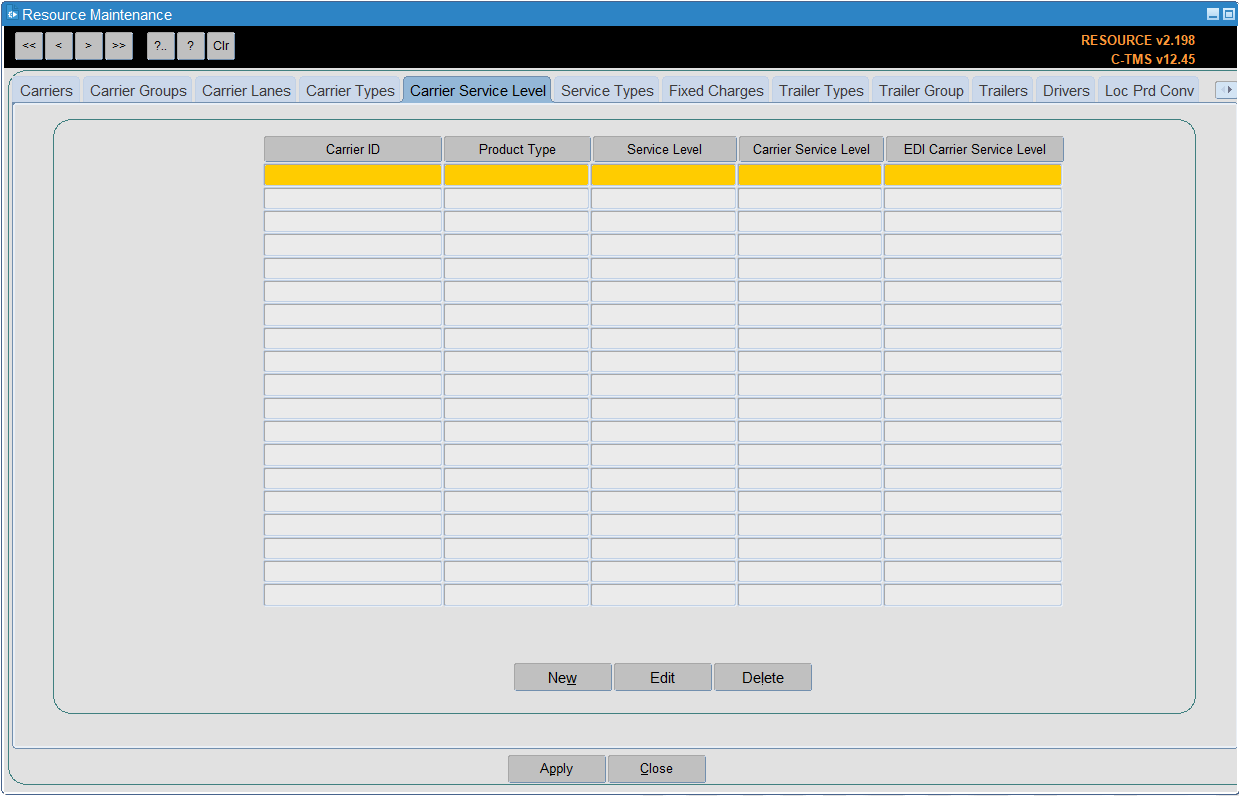Image resolution: width=1239 pixels, height=796 pixels.
Task: Click highlighted Product Type cell in first row
Action: pyautogui.click(x=516, y=175)
